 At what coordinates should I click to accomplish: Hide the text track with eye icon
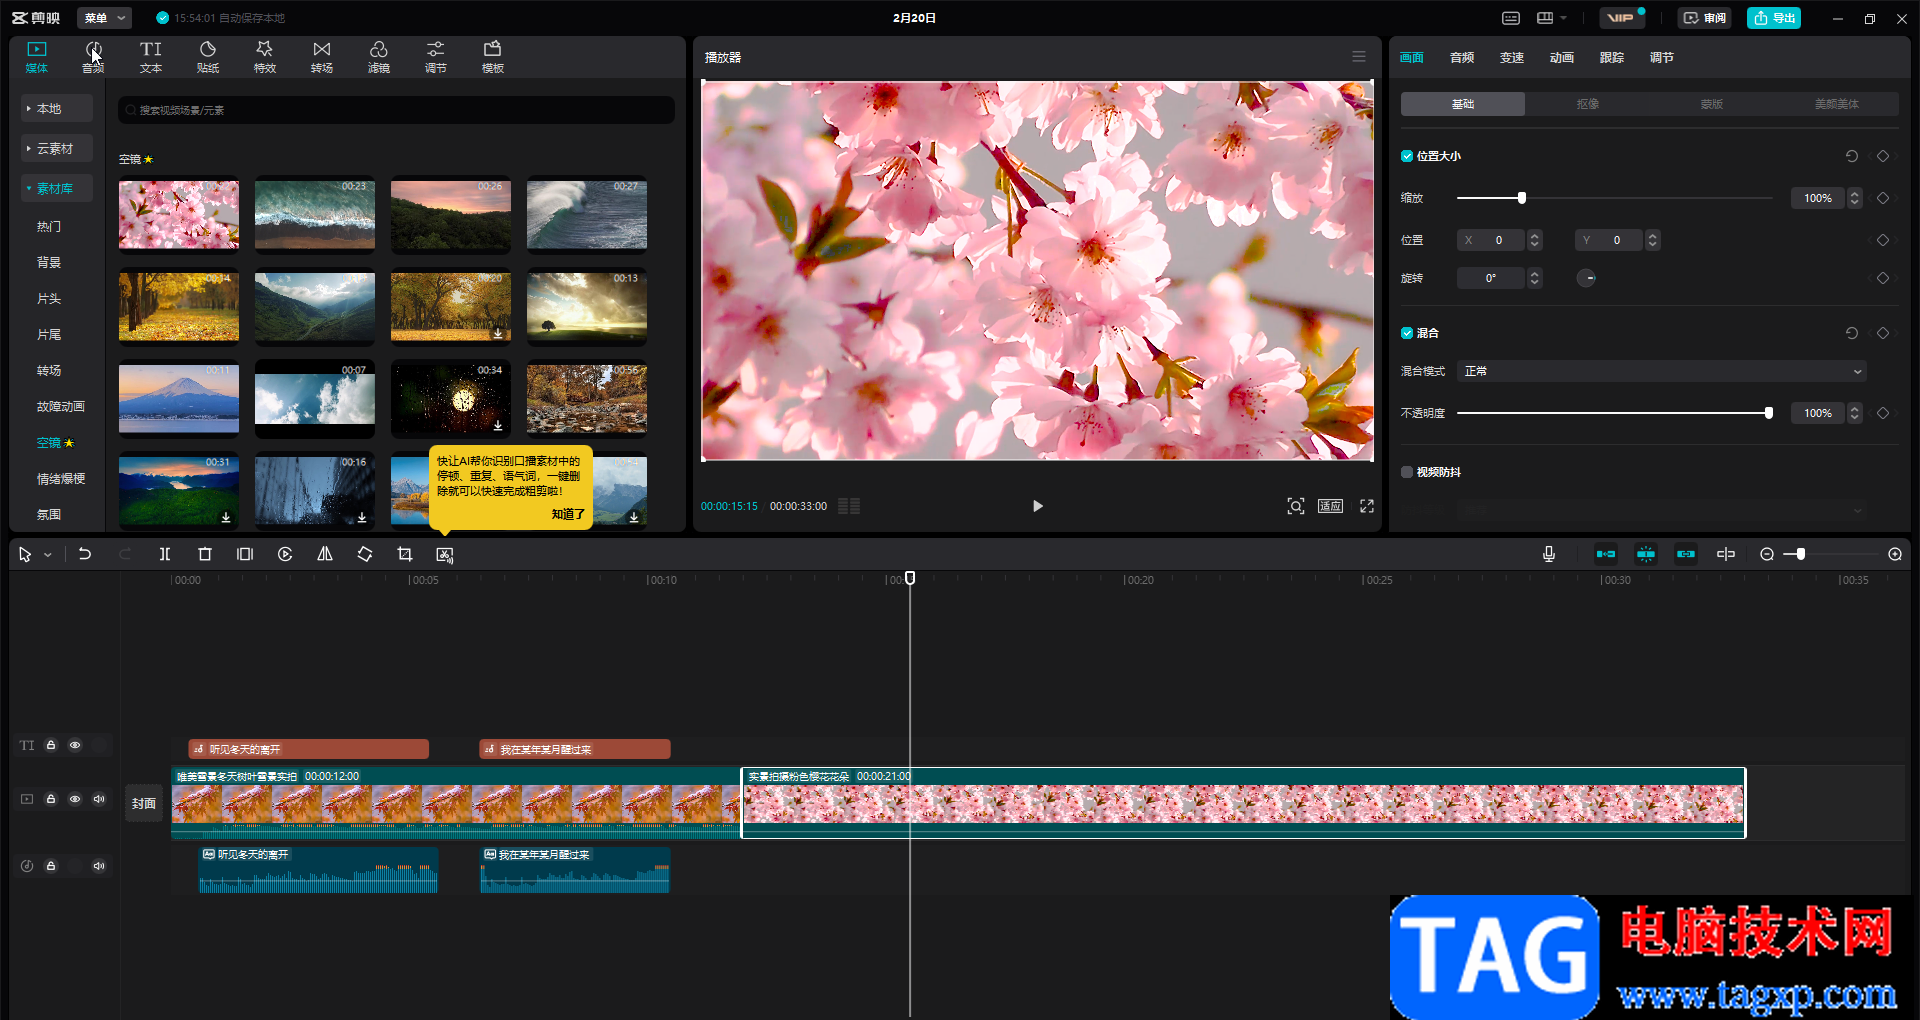pos(75,745)
